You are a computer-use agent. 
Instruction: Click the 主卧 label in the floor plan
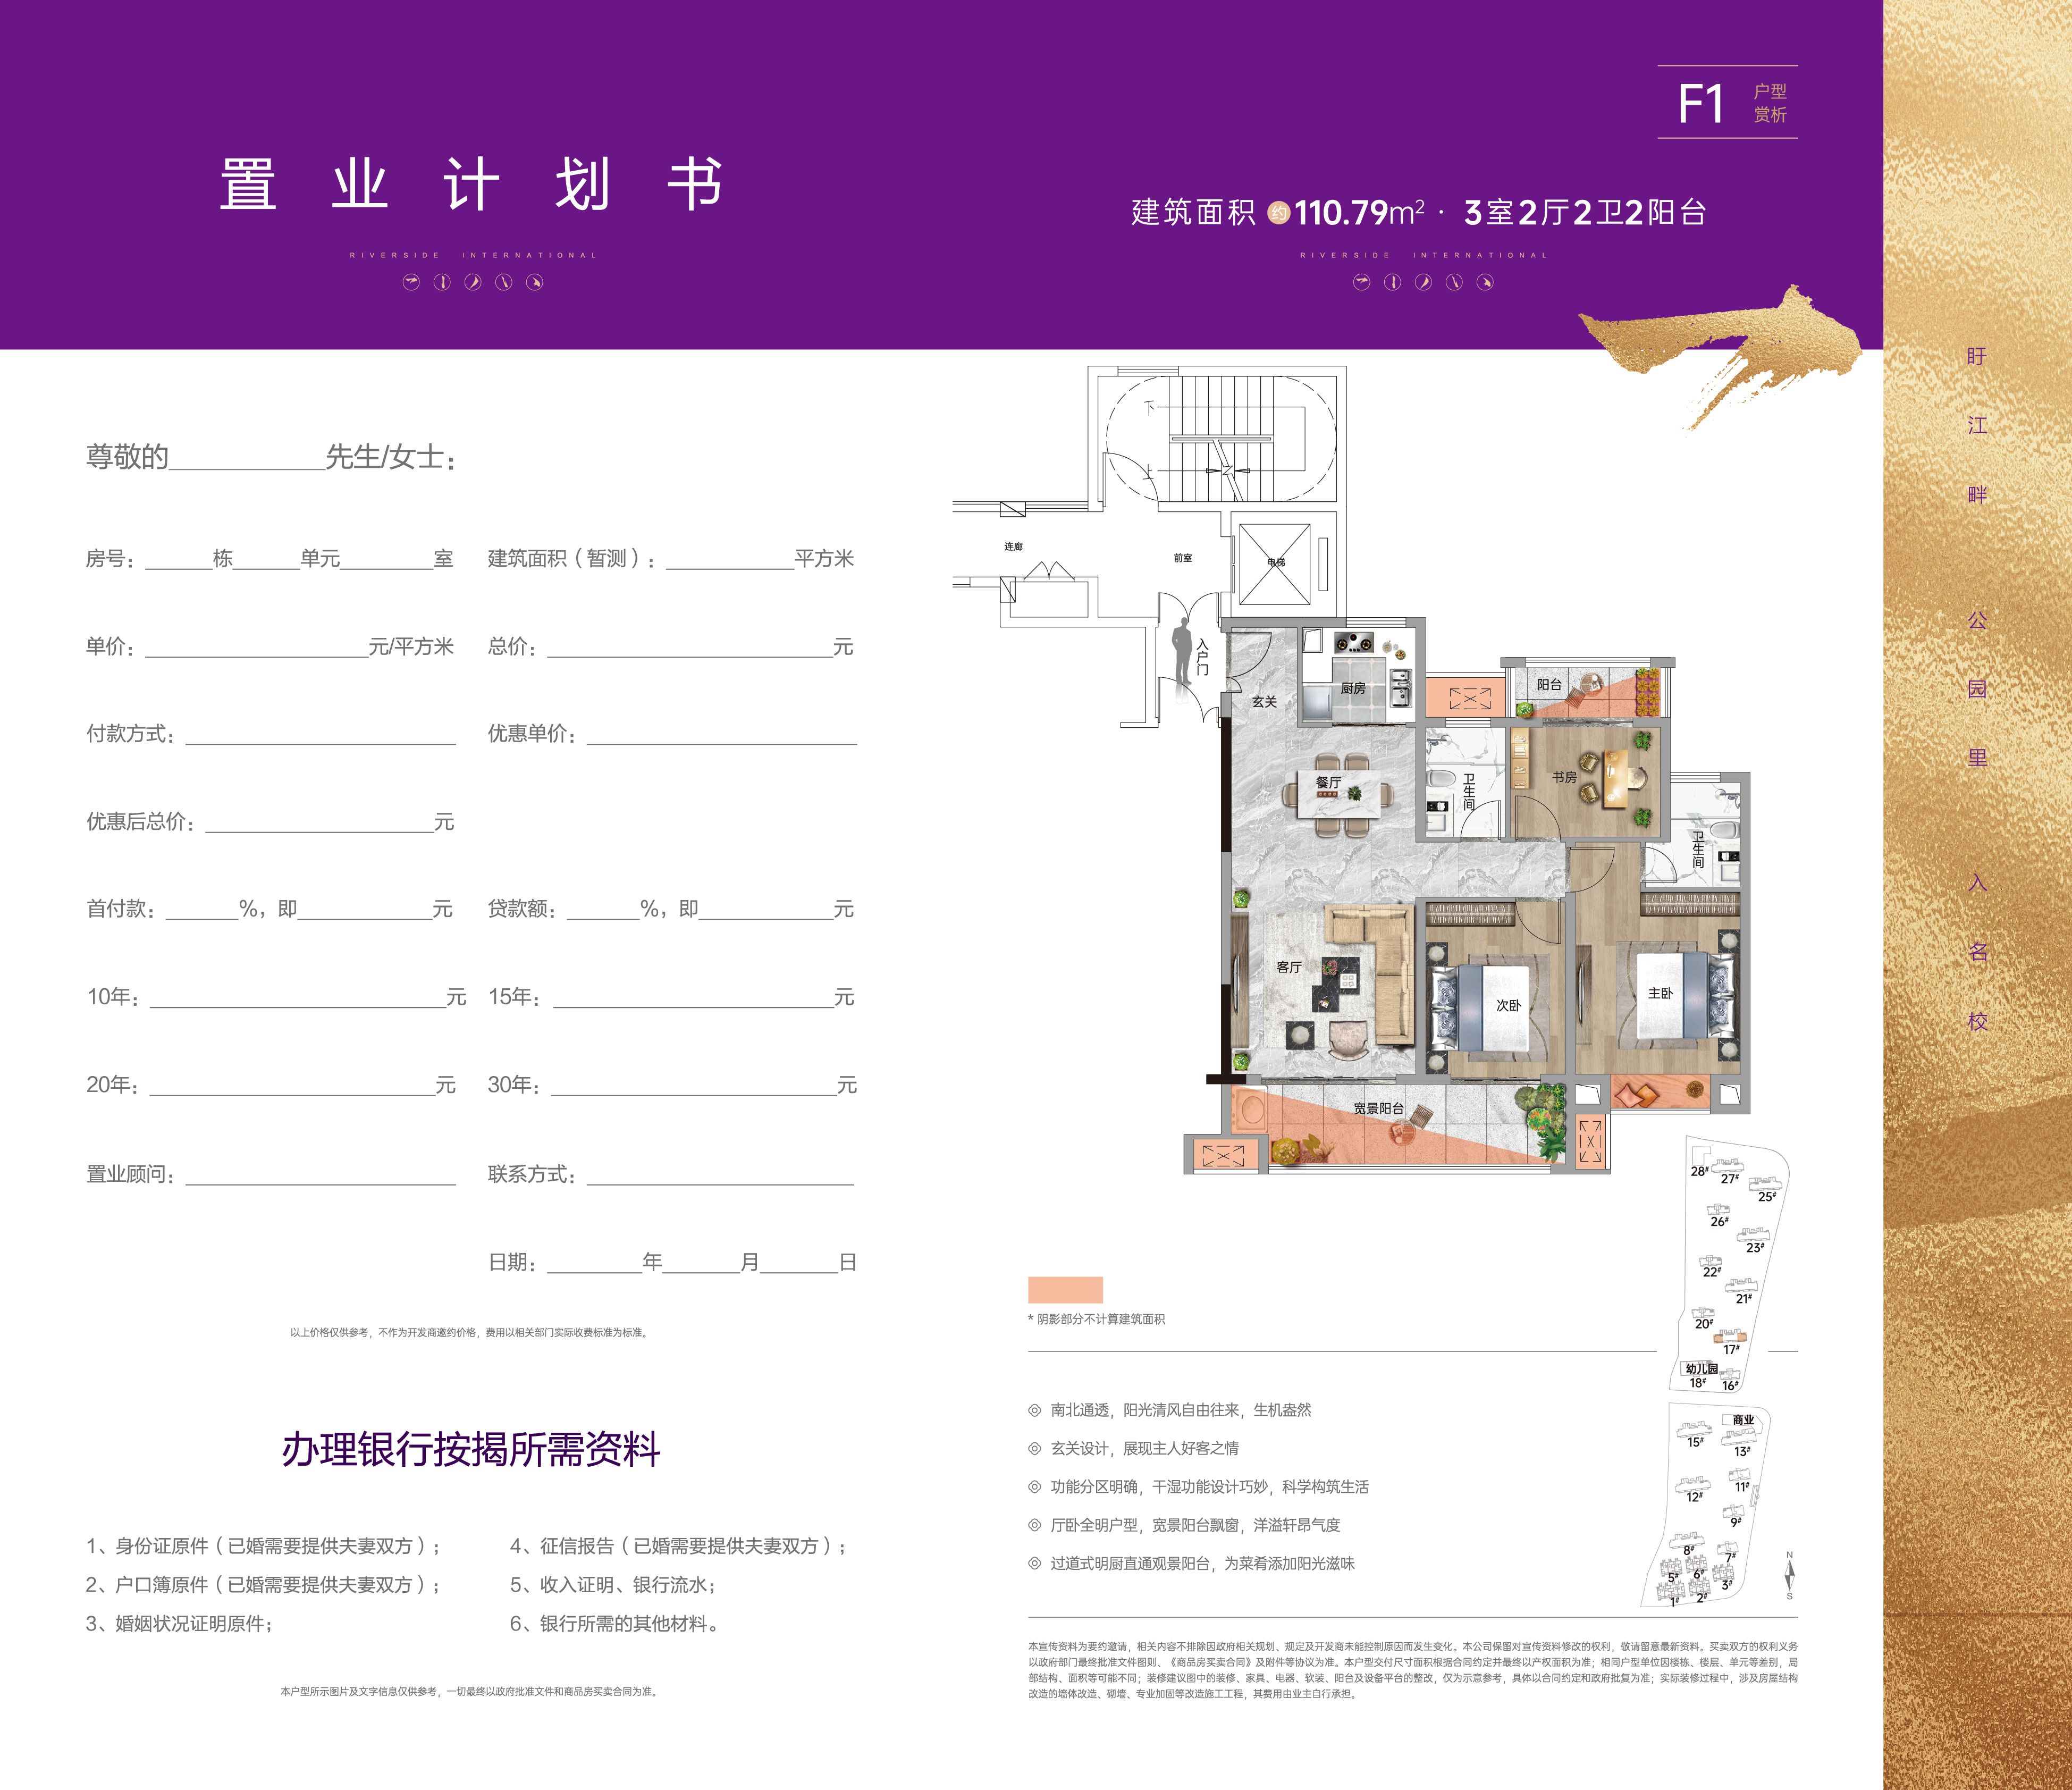[1660, 993]
